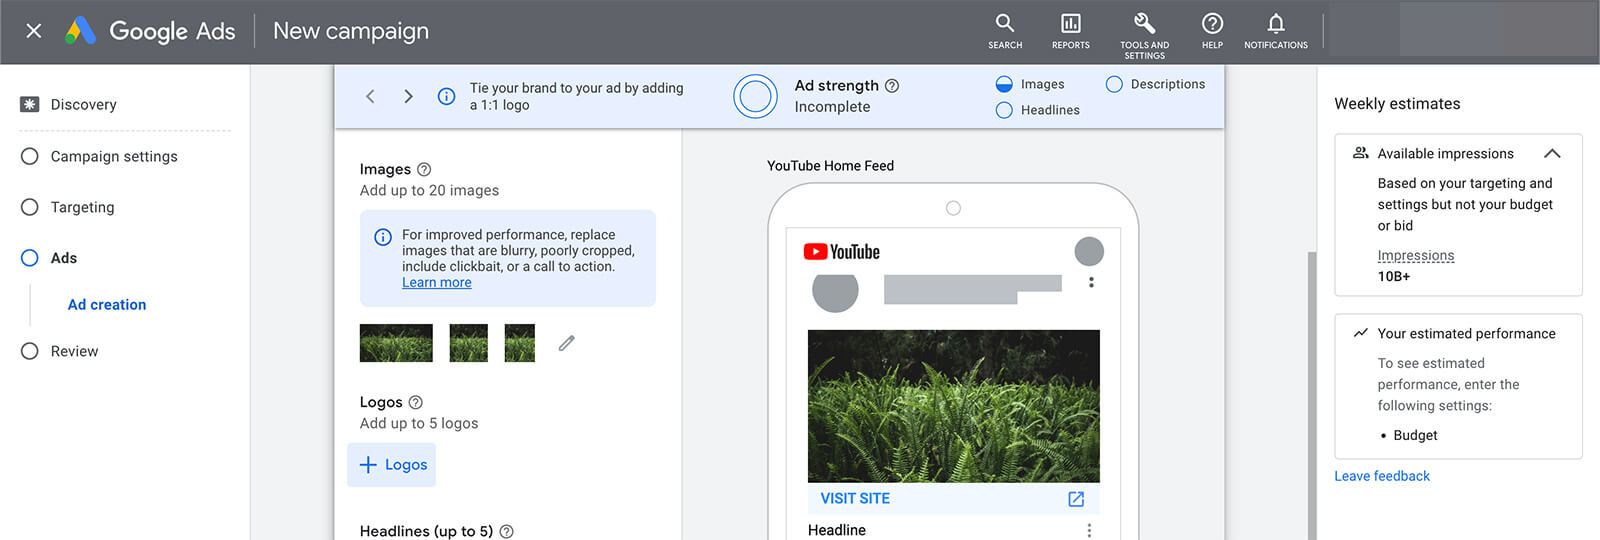Screen dimensions: 1600x540
Task: Open help for Headlines section
Action: (507, 531)
